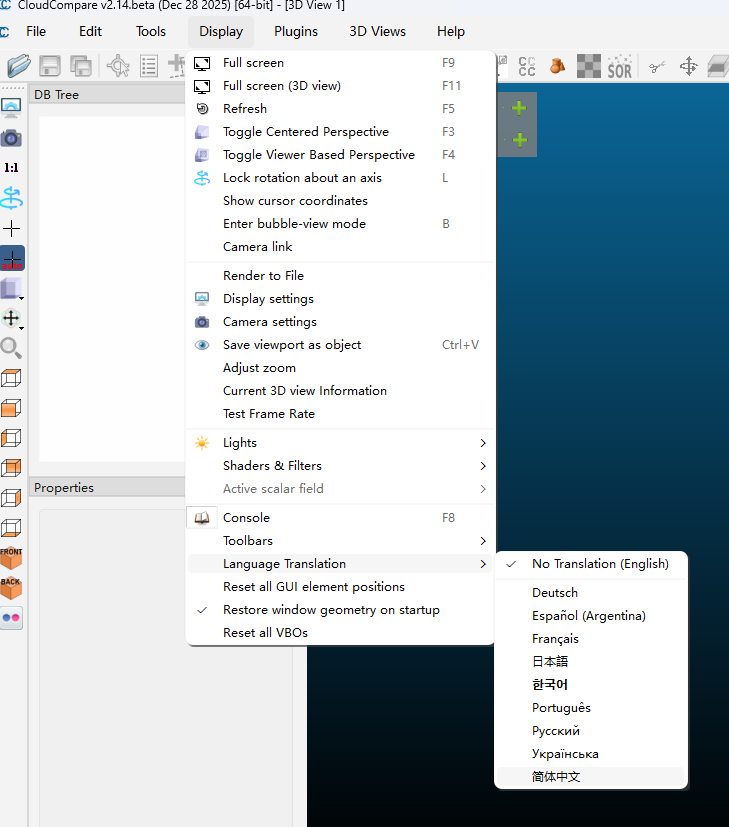This screenshot has height=827, width=729.
Task: Open the Plugins menu
Action: pos(296,32)
